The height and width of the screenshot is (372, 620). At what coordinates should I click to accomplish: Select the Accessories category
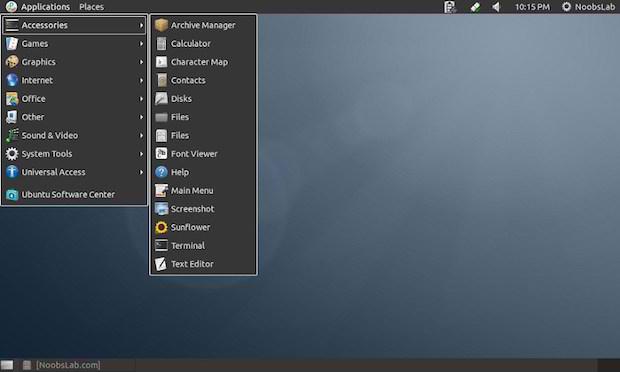click(74, 25)
